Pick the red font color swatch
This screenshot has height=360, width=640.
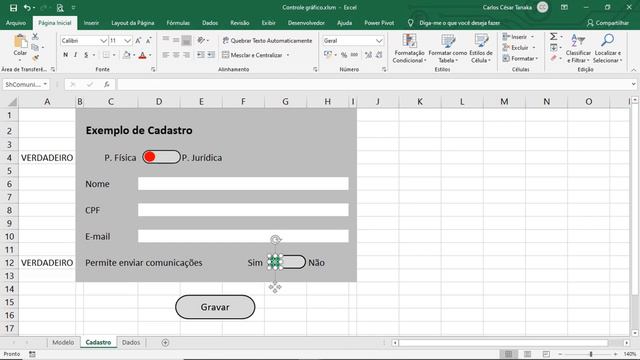[142, 55]
